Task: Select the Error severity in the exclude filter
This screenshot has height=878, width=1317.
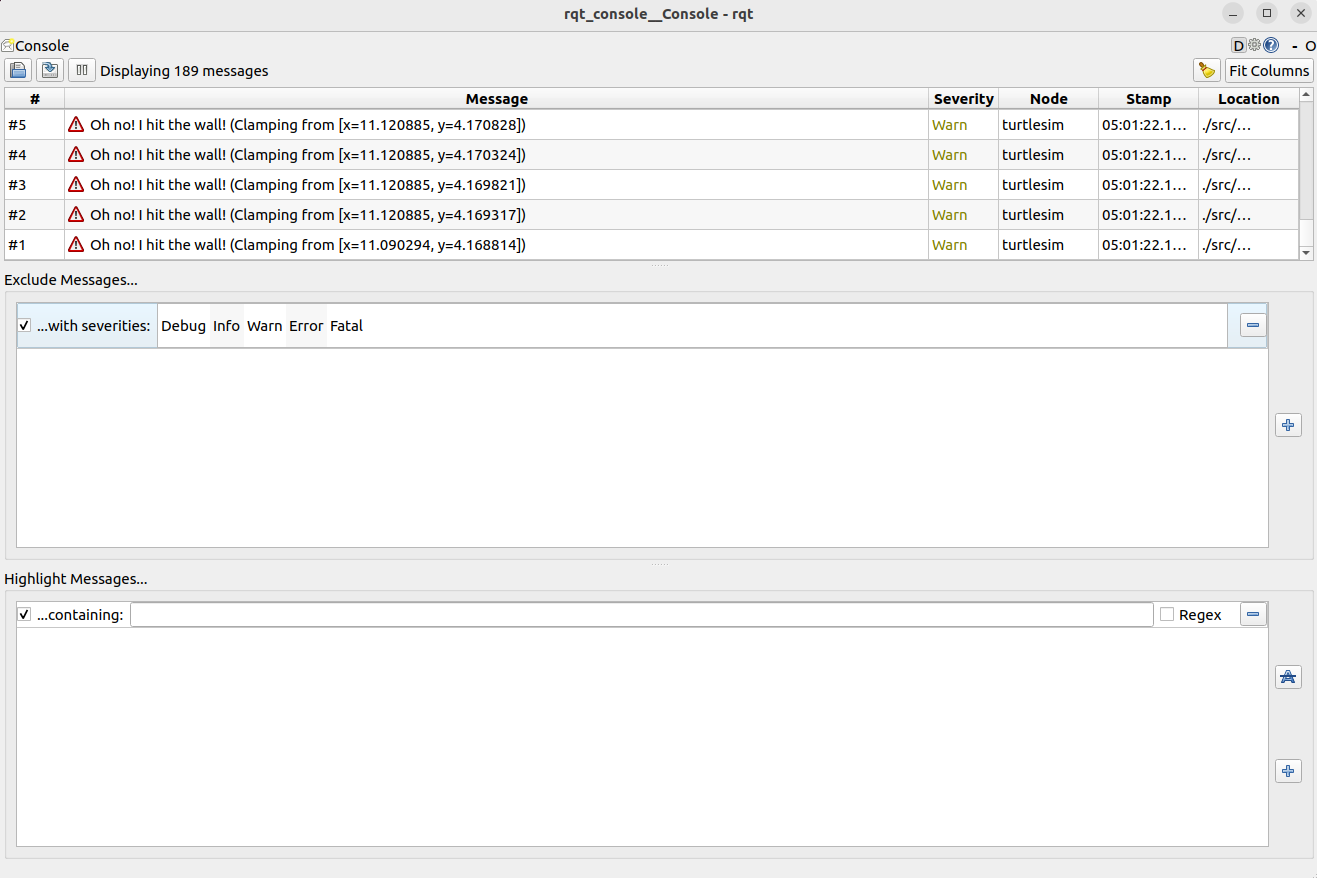Action: (306, 326)
